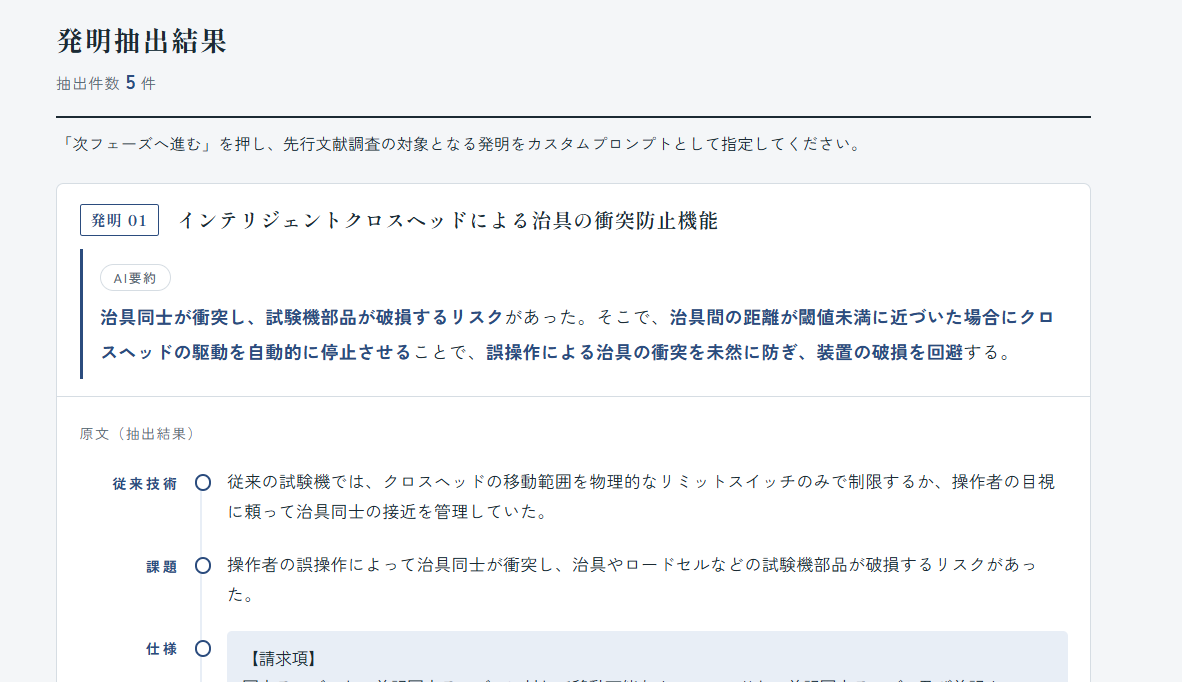Click the AI要約 tag
Screen dimensions: 1182x682
[x=135, y=278]
